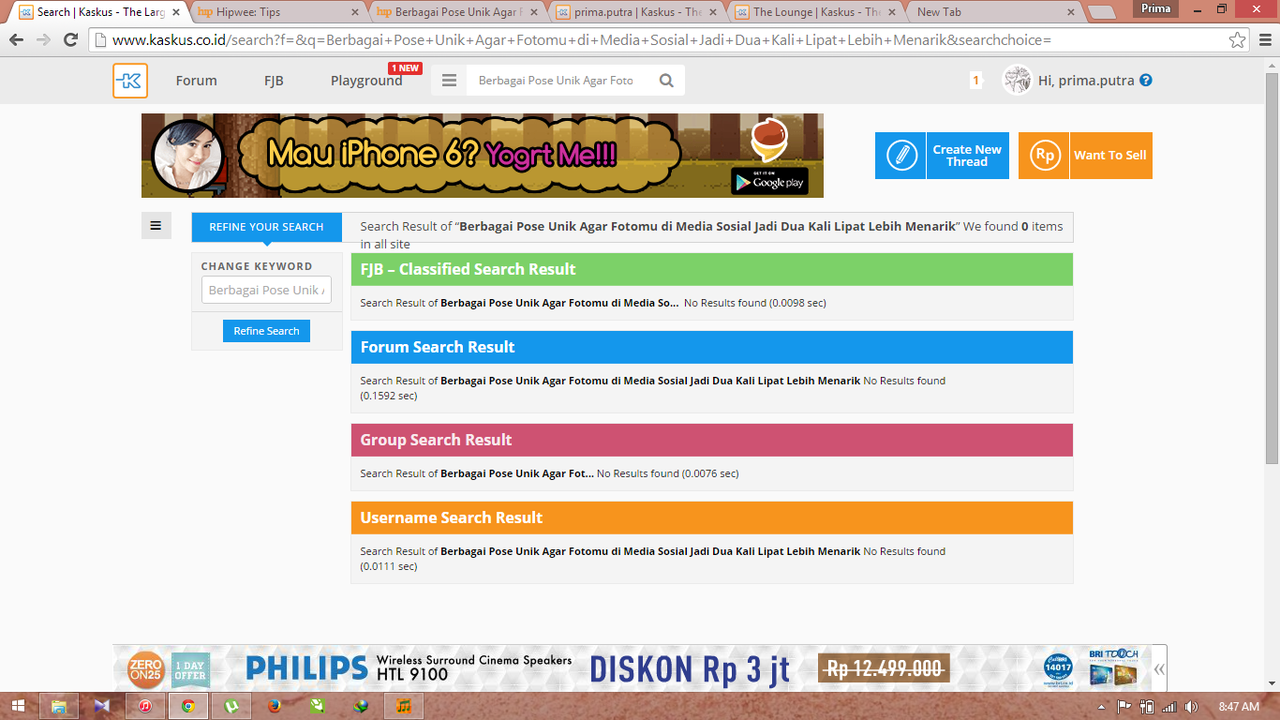Close the New Tab tab

1071,12
